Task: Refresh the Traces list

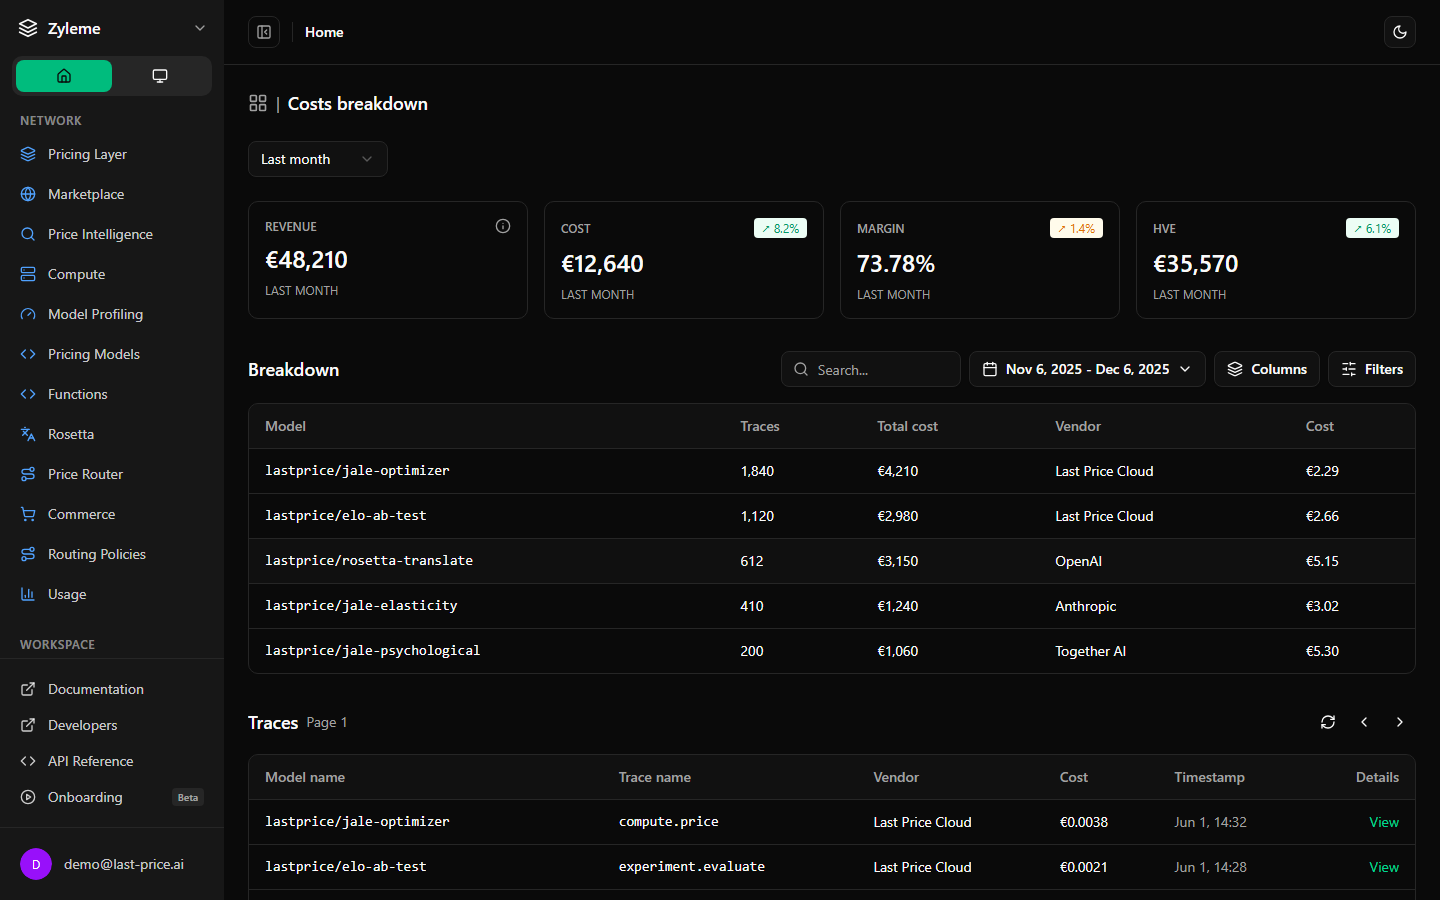Action: [x=1328, y=722]
